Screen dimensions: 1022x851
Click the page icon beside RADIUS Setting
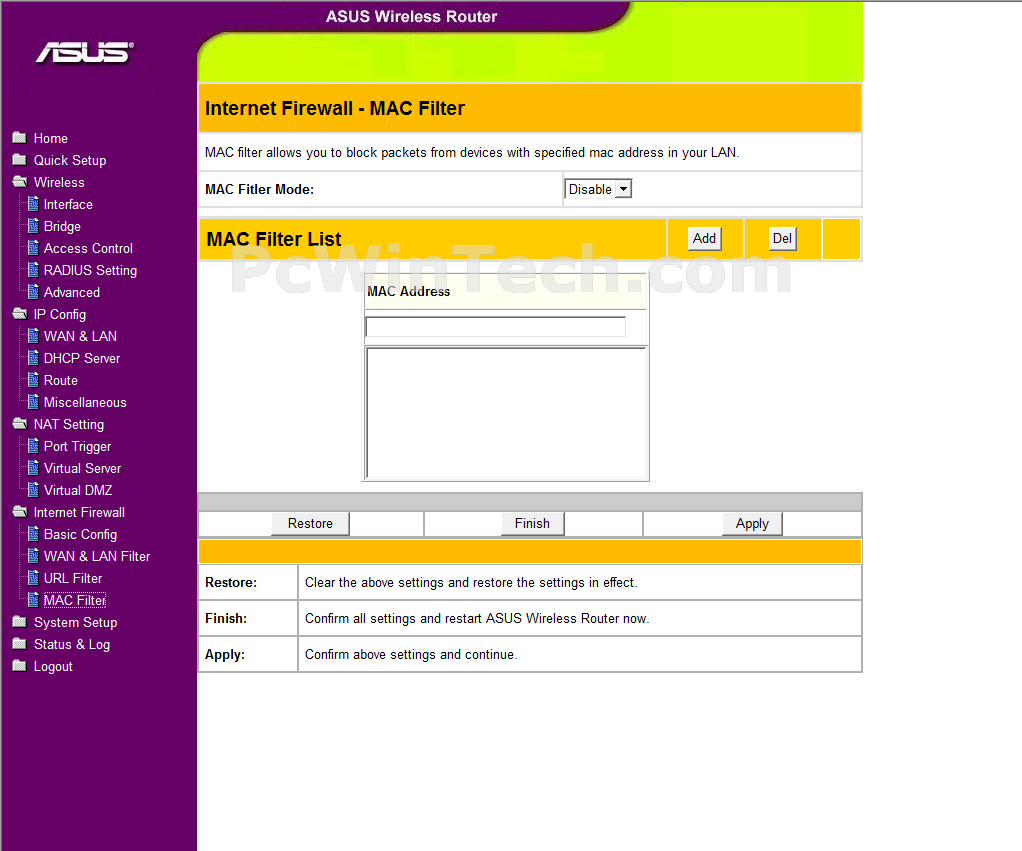pyautogui.click(x=33, y=270)
